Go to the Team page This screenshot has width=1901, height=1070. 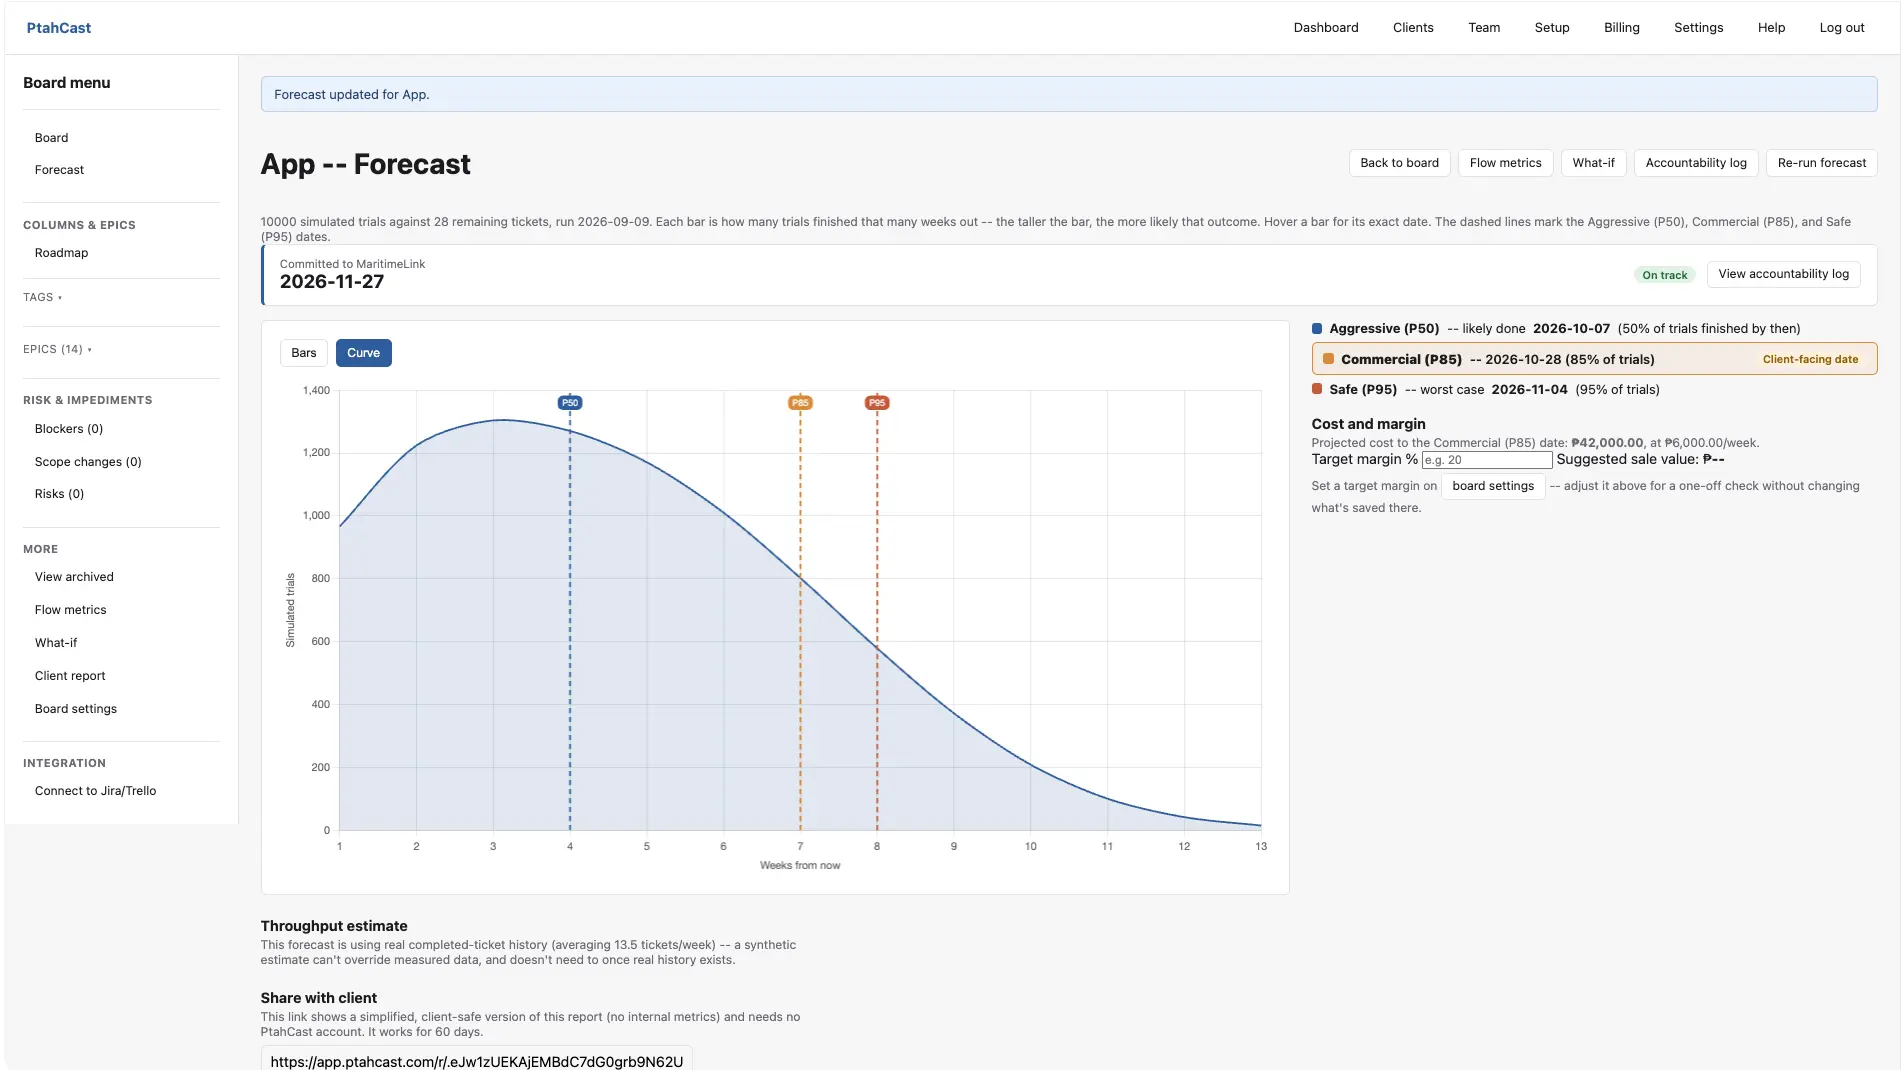[1483, 28]
